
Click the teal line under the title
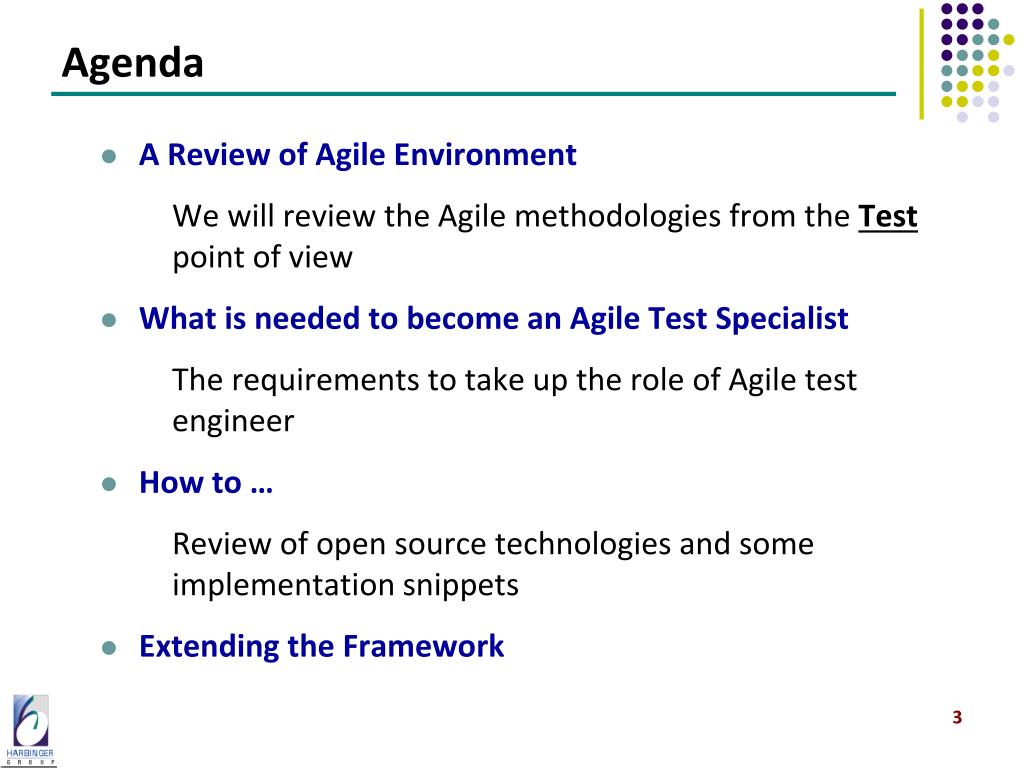click(473, 94)
